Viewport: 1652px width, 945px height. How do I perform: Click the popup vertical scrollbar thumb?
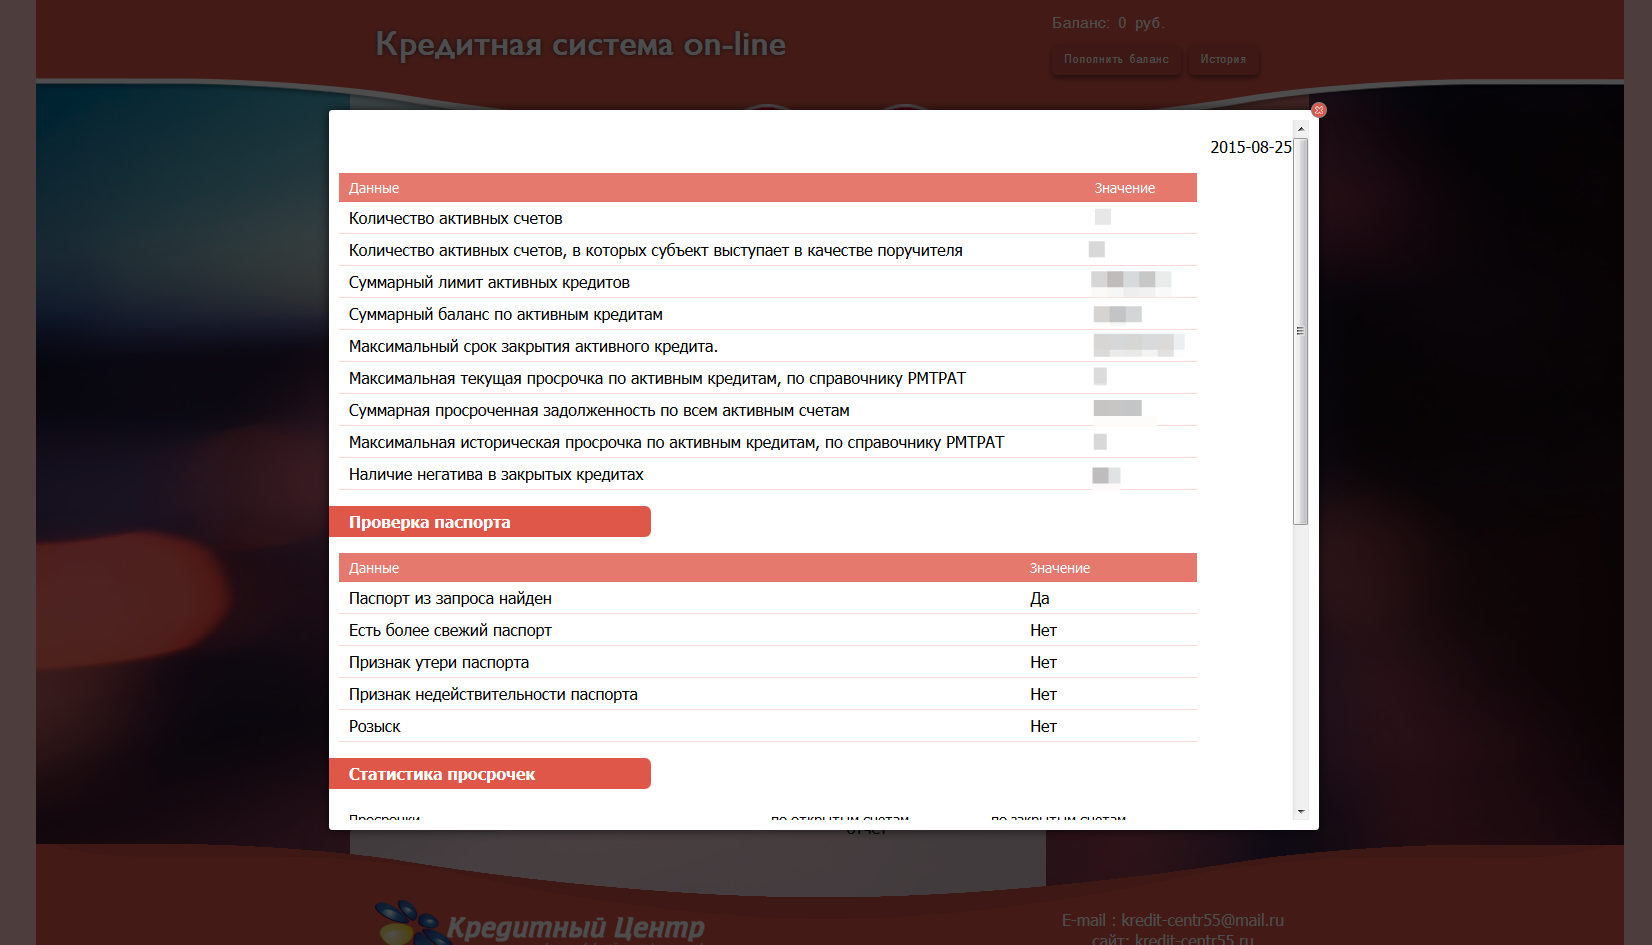click(1300, 331)
